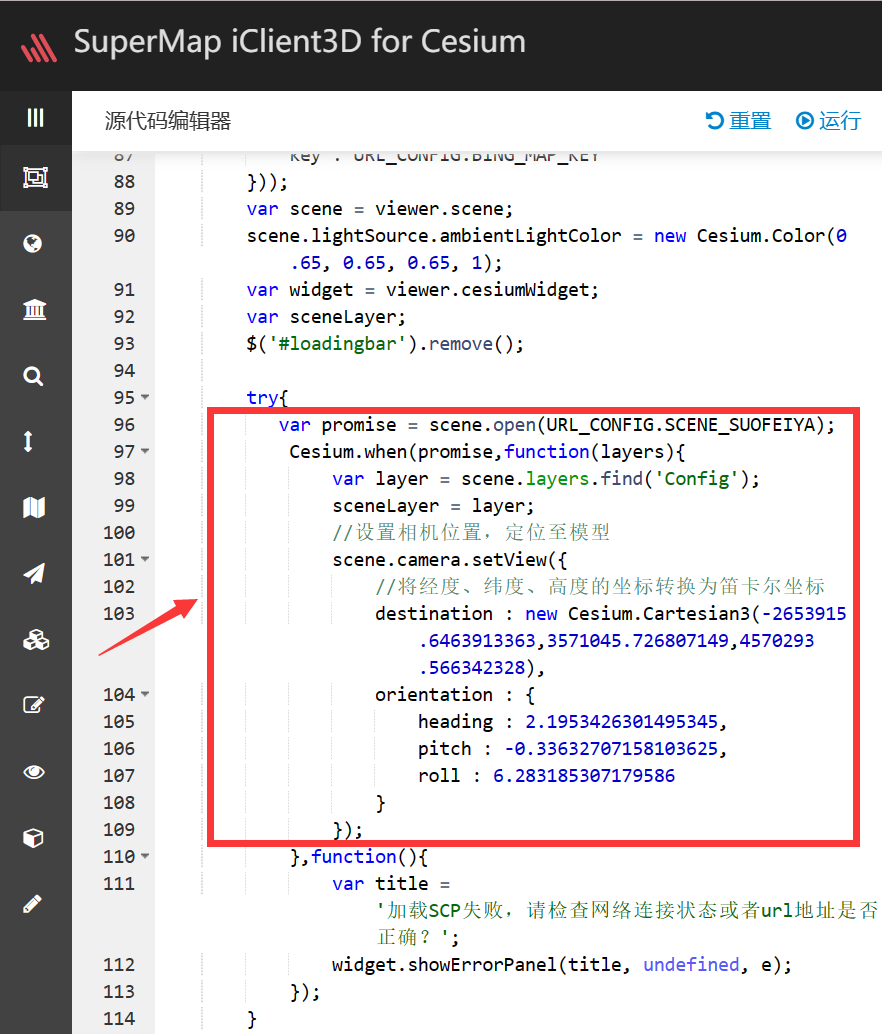Screen dimensions: 882x1034
Task: Select the folded map icon in sidebar
Action: [34, 507]
